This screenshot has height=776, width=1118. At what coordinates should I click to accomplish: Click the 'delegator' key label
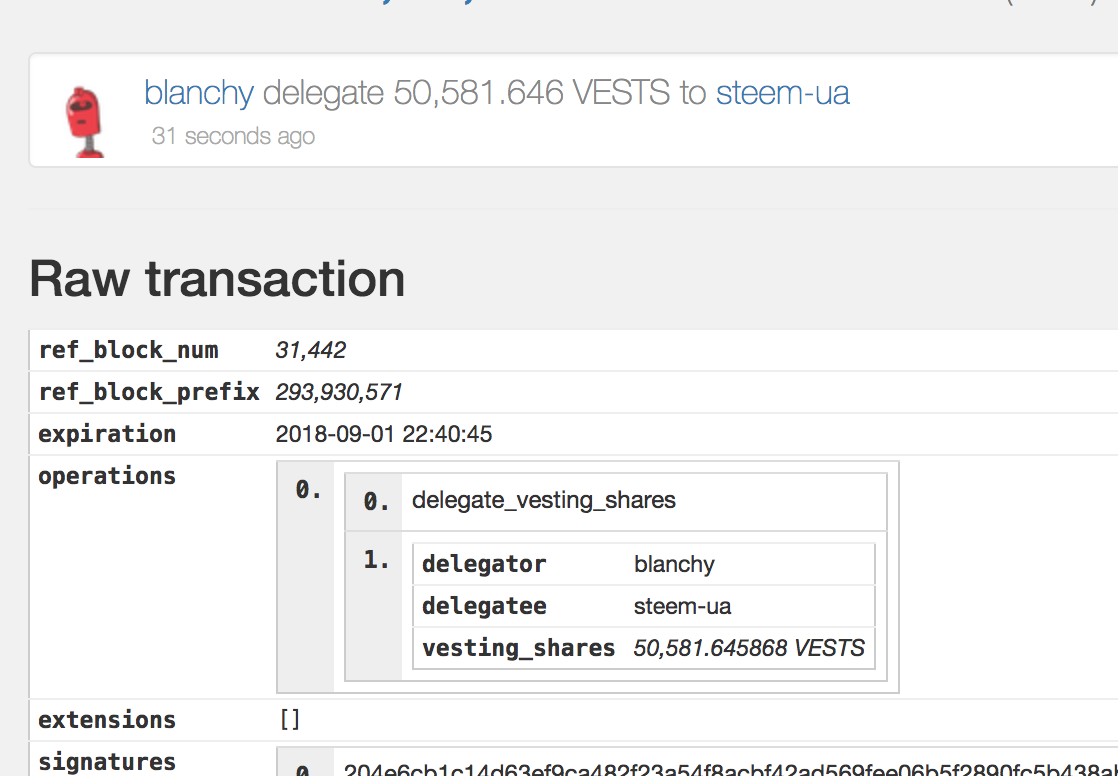(484, 564)
